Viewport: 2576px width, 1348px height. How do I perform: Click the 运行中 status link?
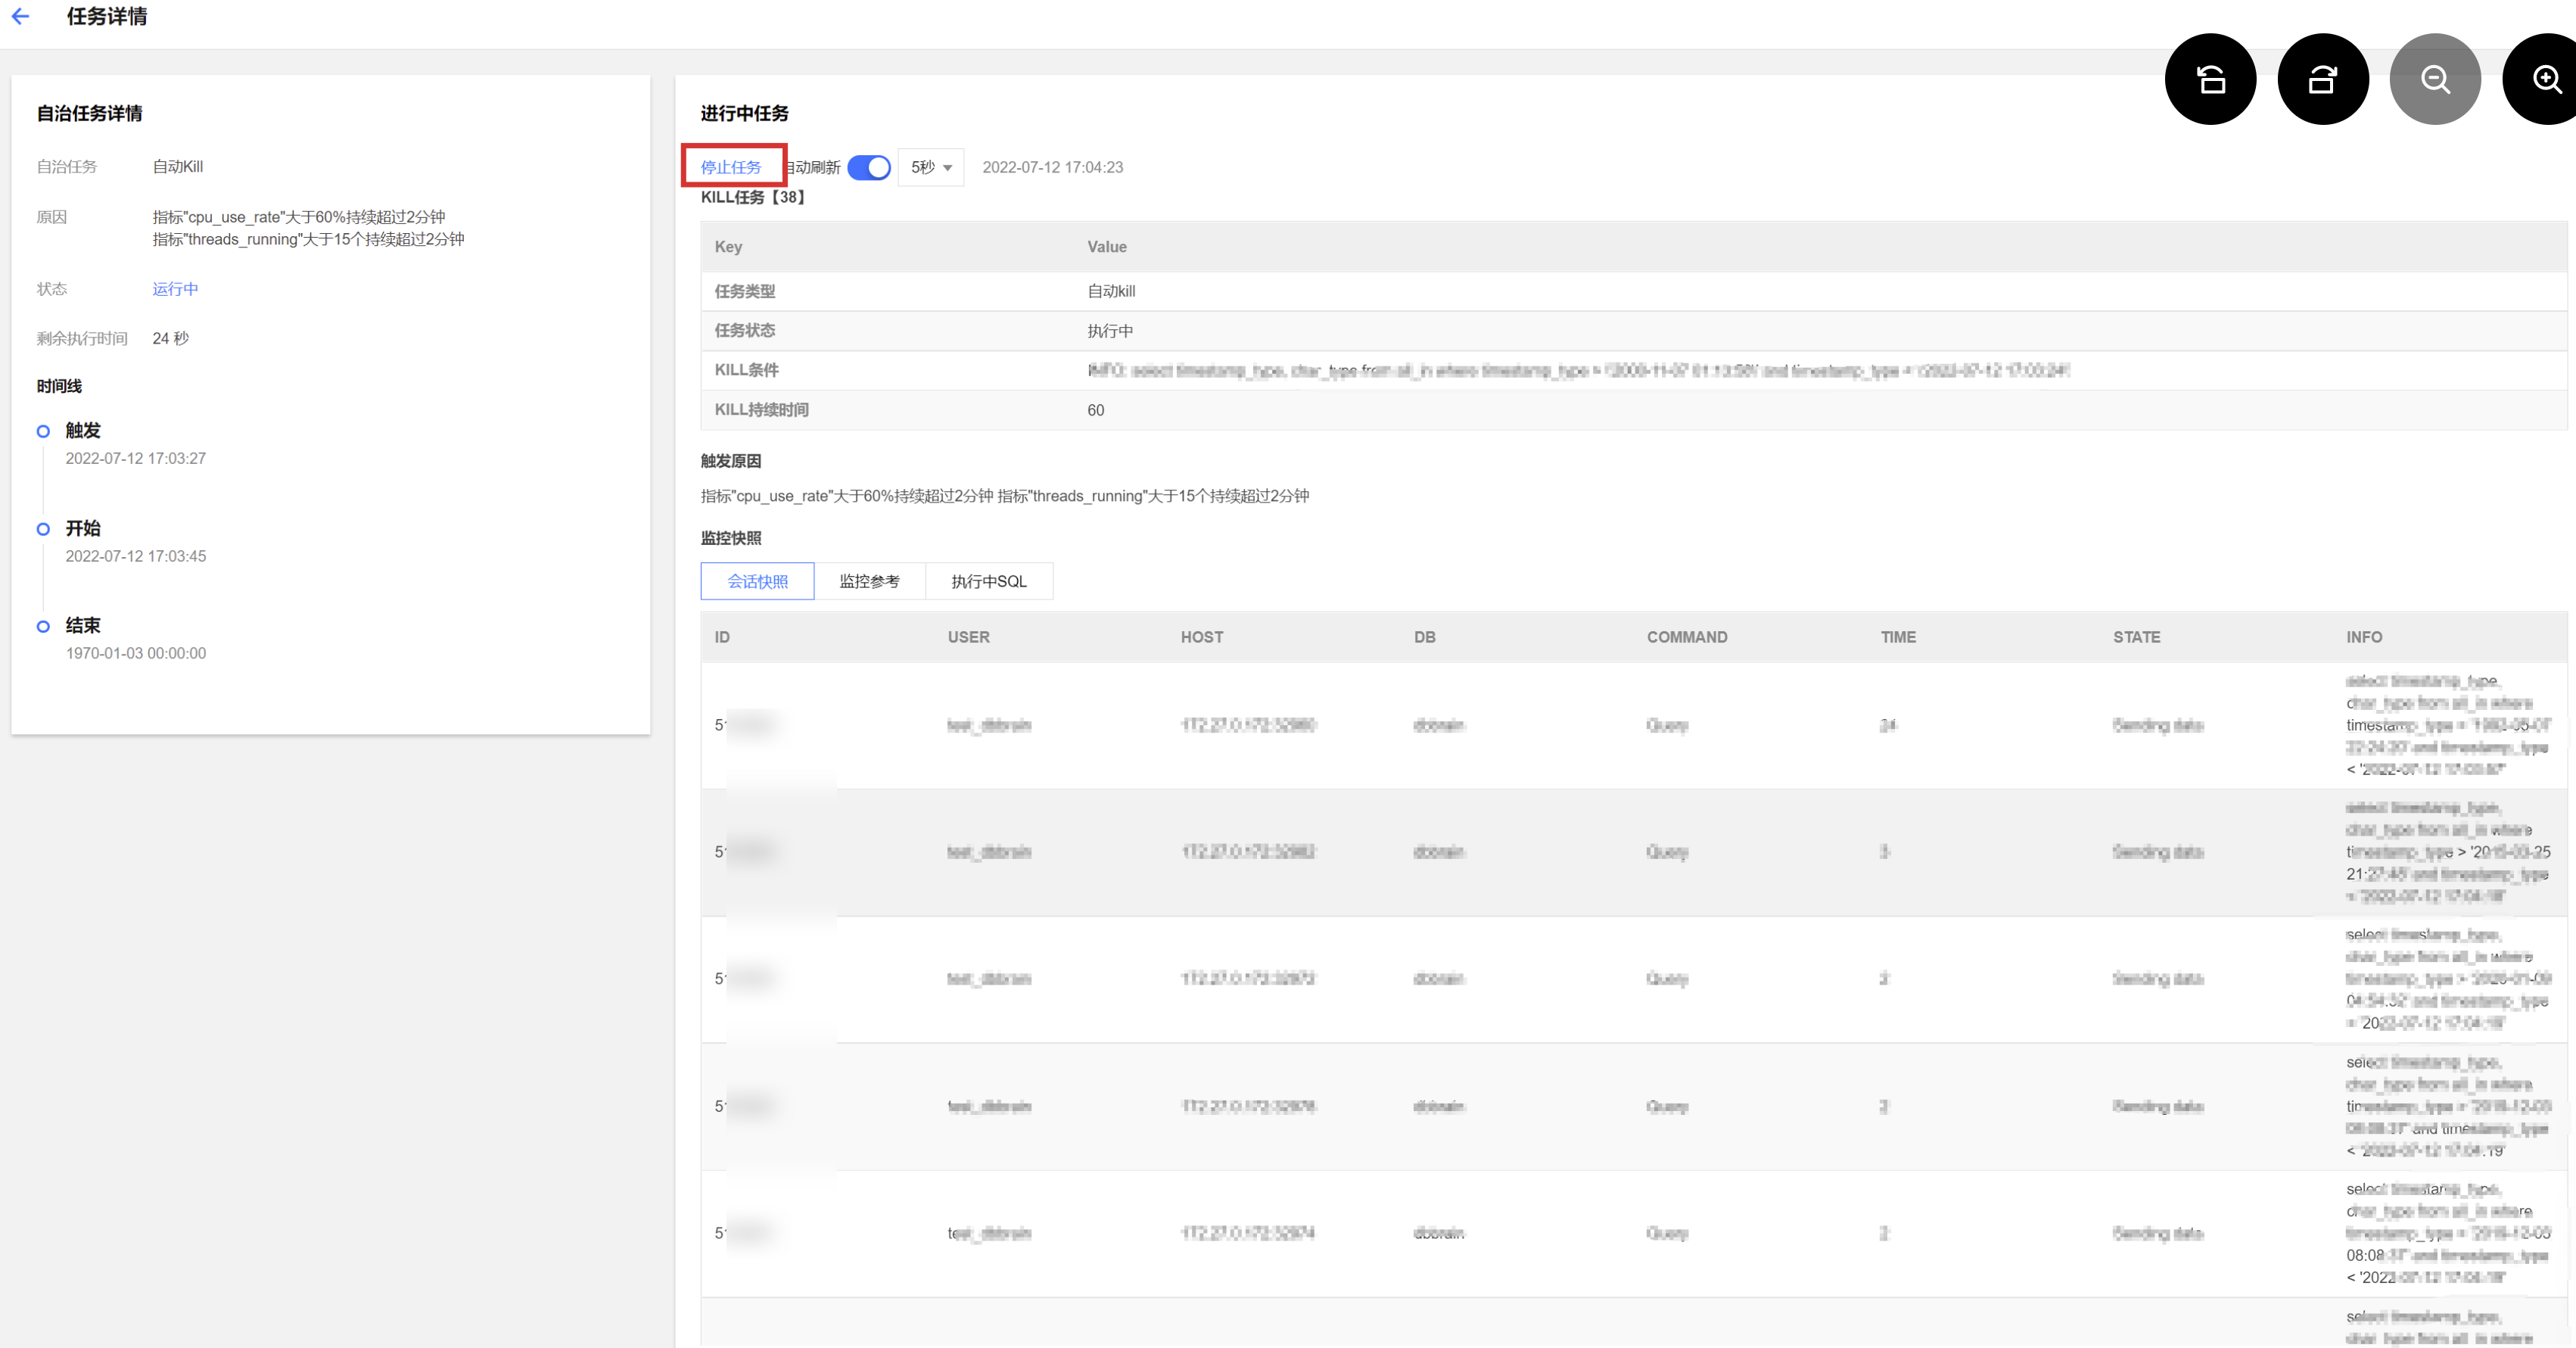(x=175, y=289)
